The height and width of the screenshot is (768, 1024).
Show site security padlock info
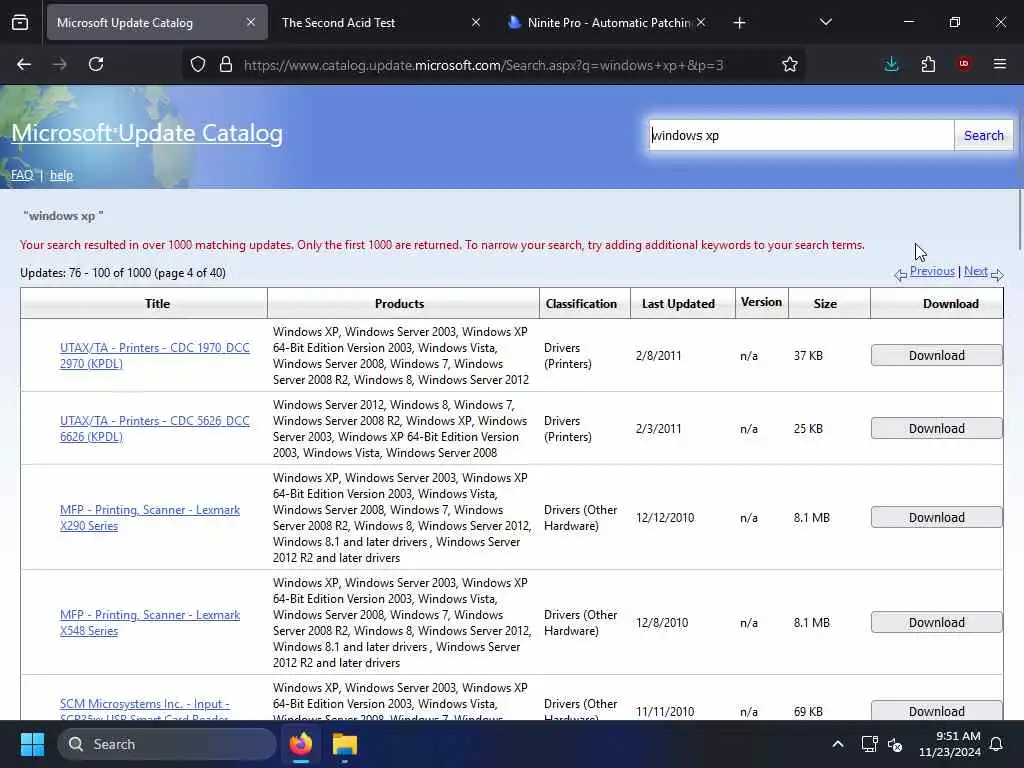coord(226,64)
